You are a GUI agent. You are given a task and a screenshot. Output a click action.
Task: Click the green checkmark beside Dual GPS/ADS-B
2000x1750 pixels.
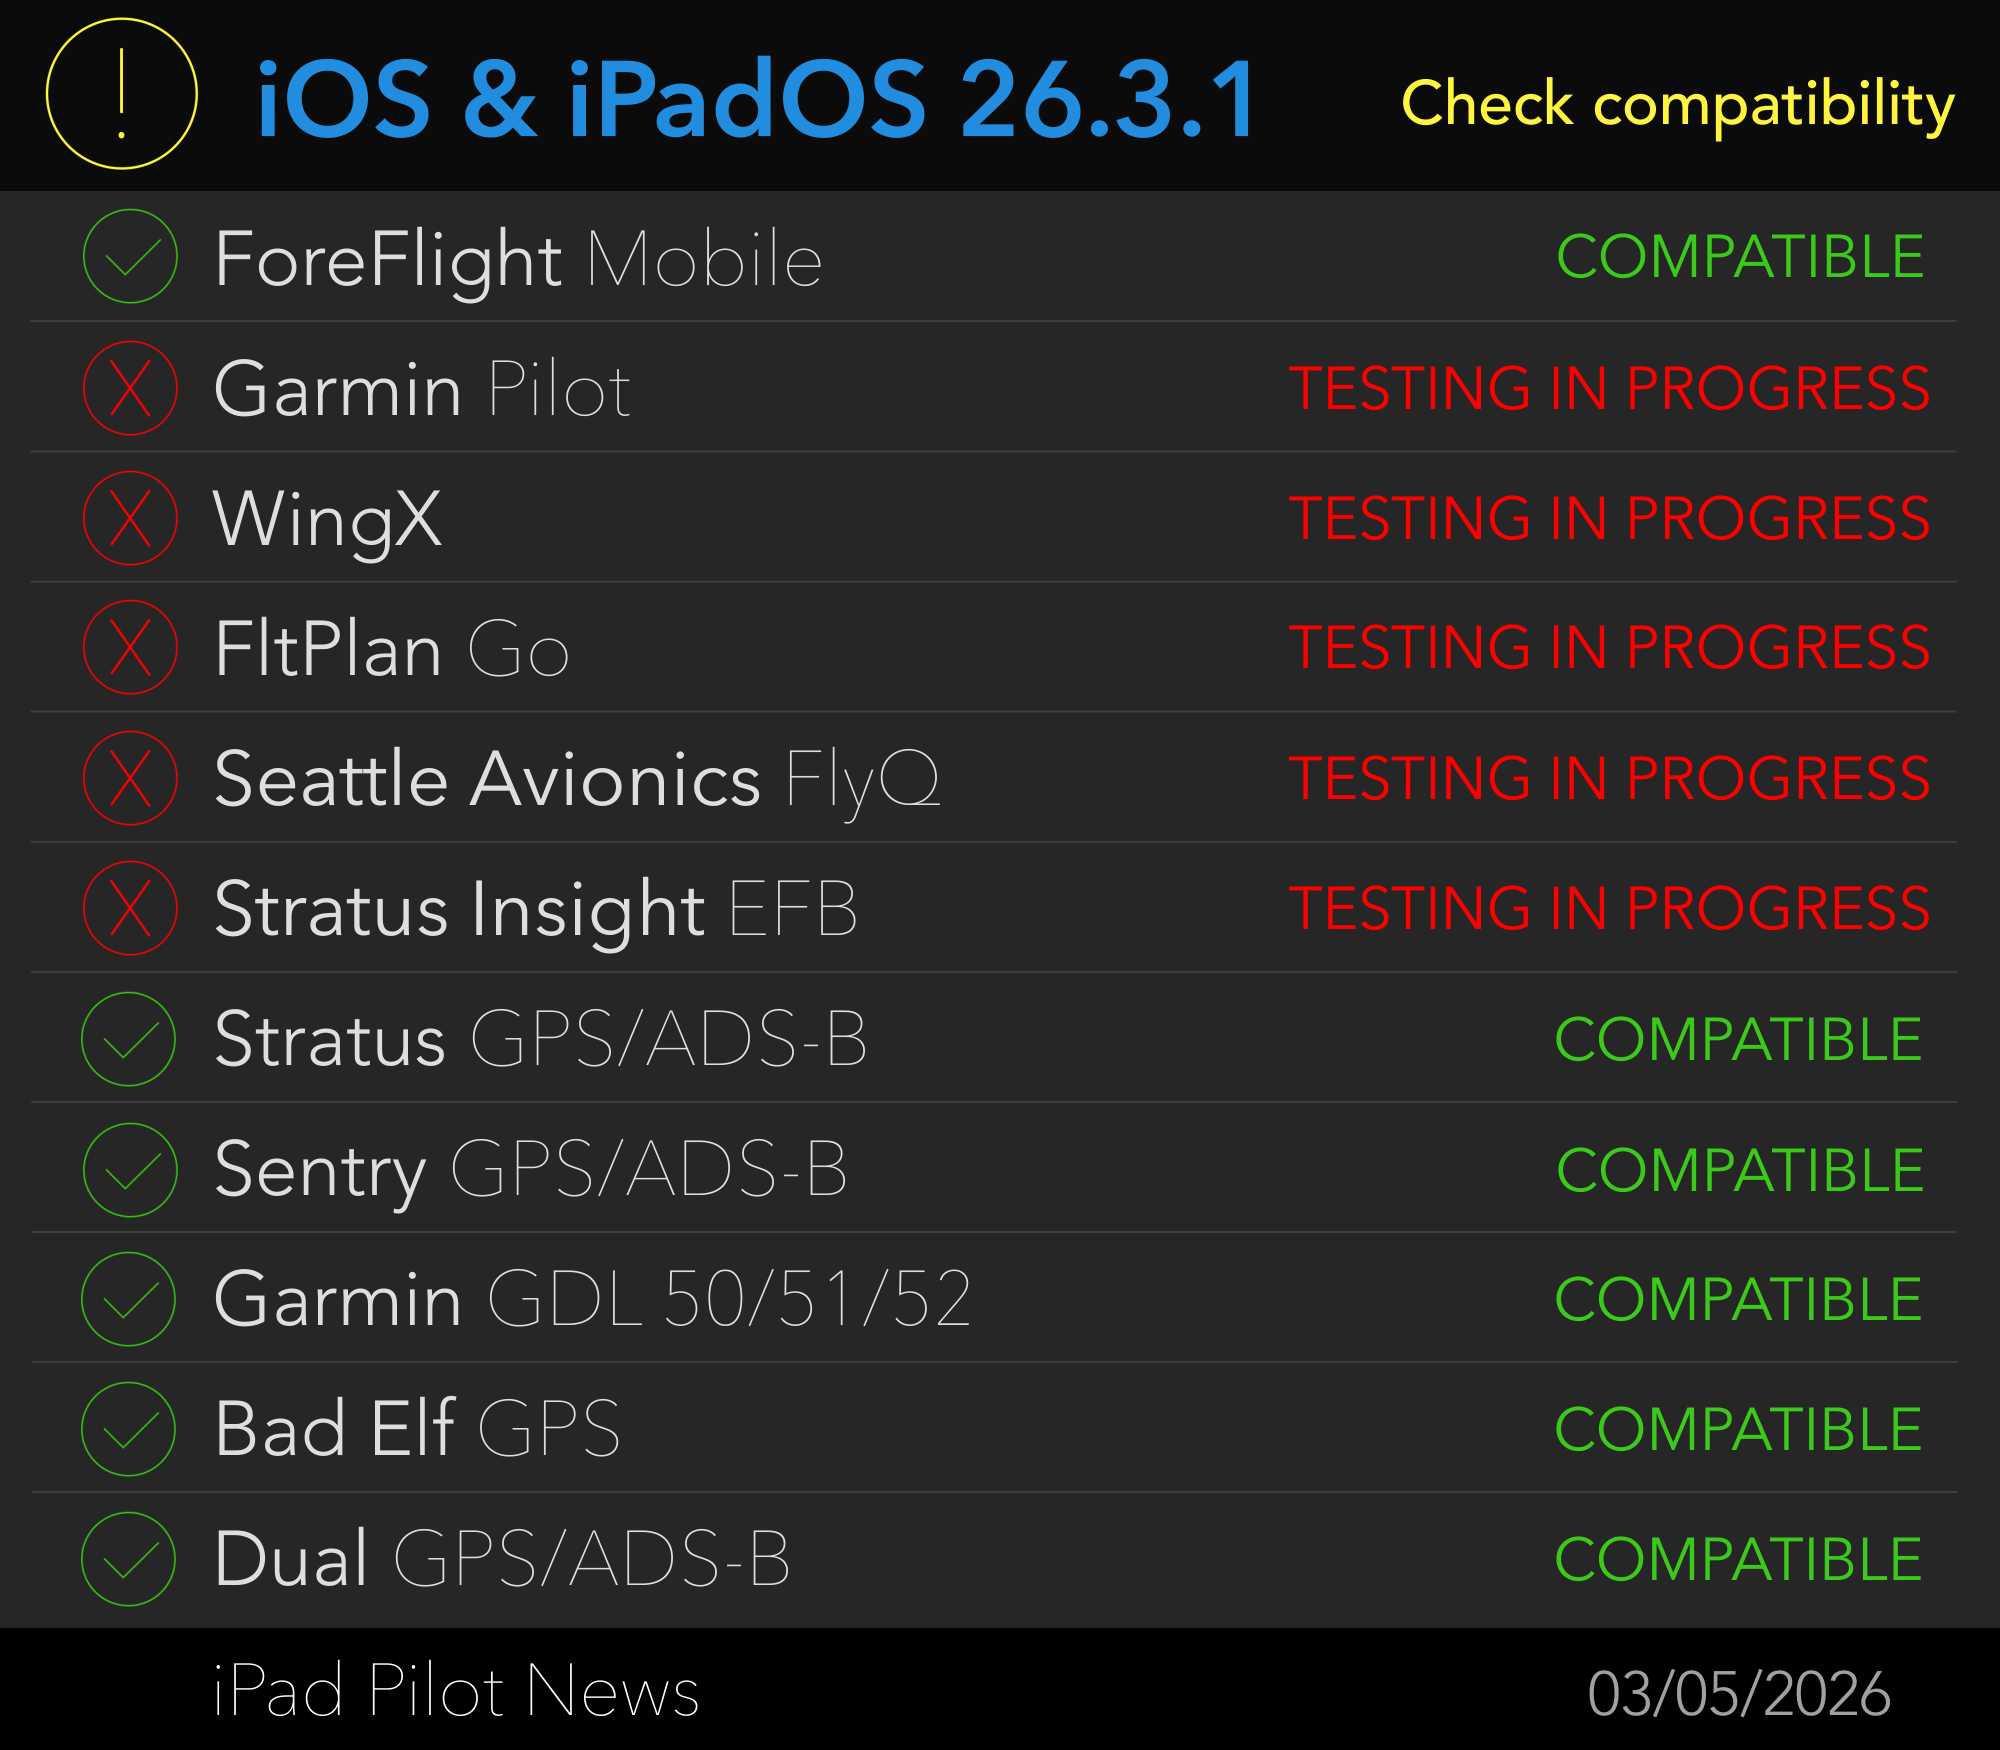[x=129, y=1559]
